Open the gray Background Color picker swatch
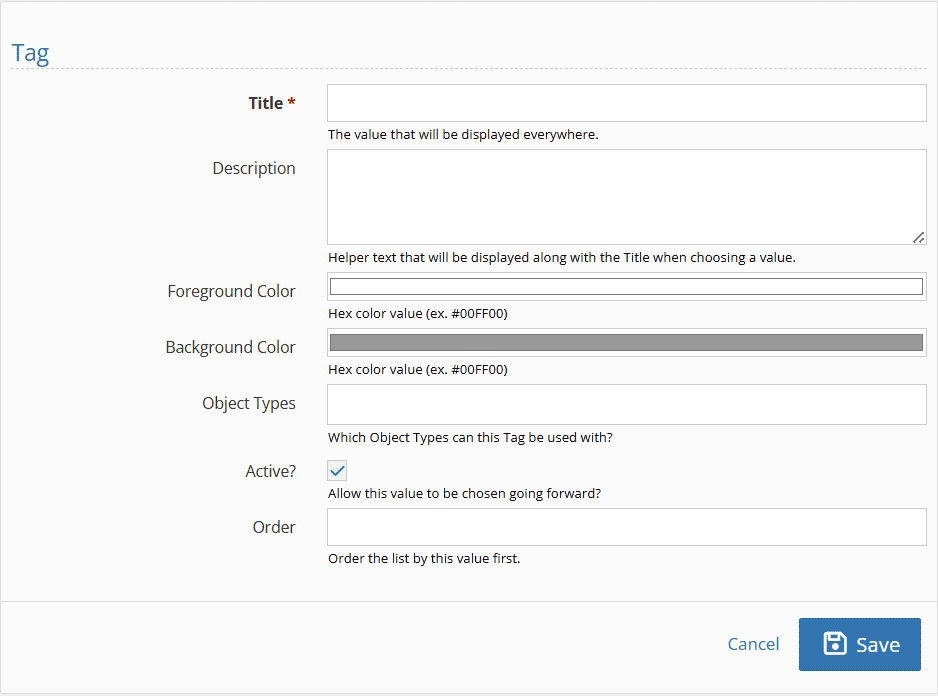The height and width of the screenshot is (696, 938). [x=626, y=342]
